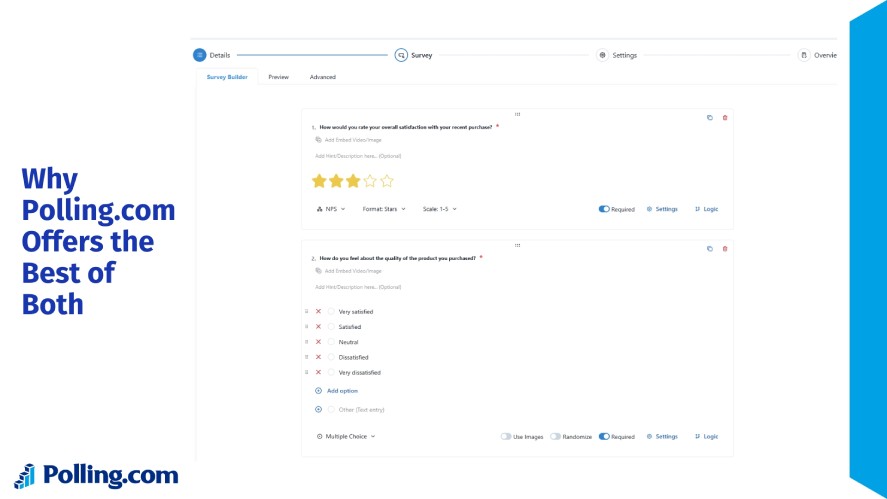Click the 'Other (Text entry)' option text

point(361,410)
